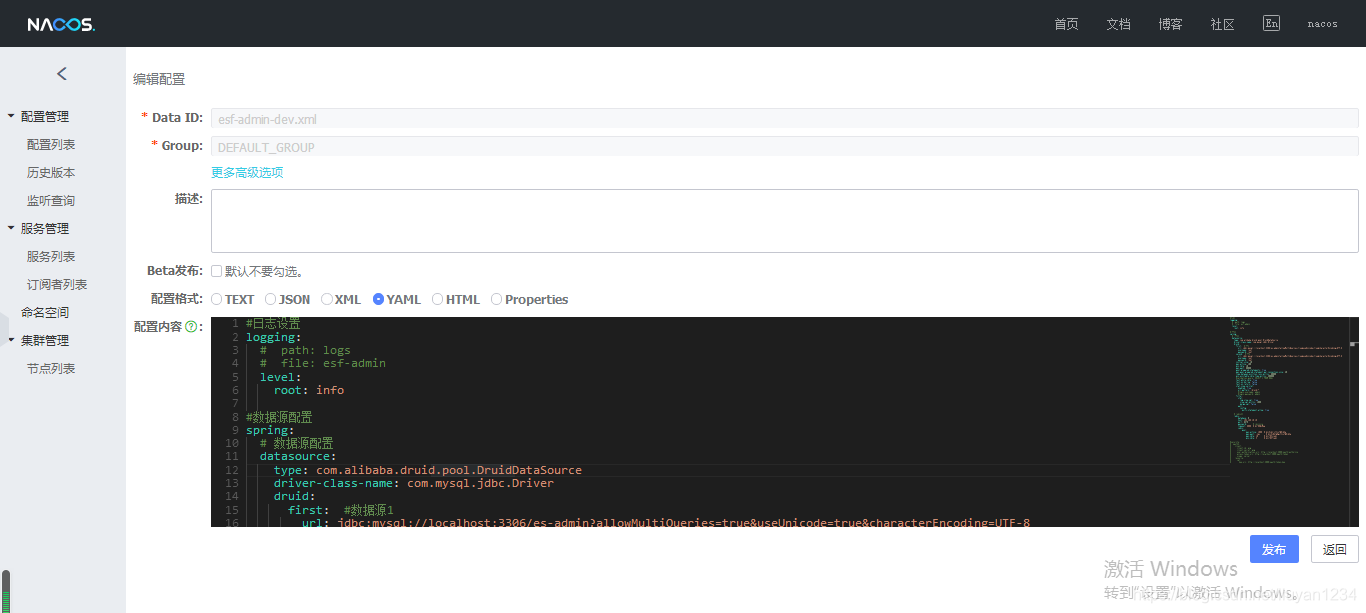Click the editor vertical scrollbar handle
Image resolution: width=1366 pixels, height=613 pixels.
coord(1353,344)
